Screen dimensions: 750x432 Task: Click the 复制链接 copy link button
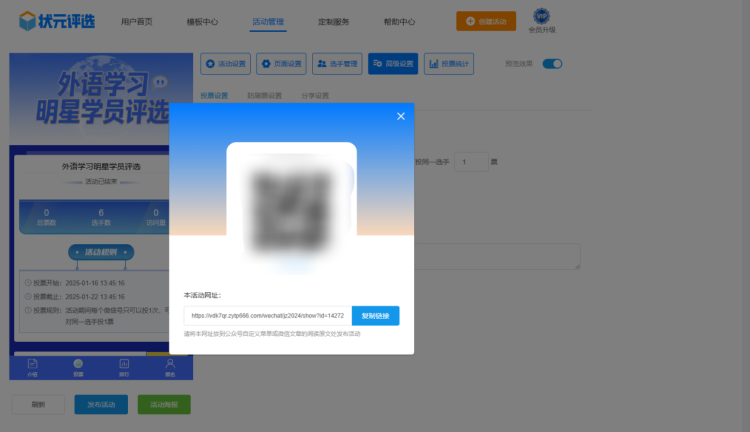click(x=375, y=315)
